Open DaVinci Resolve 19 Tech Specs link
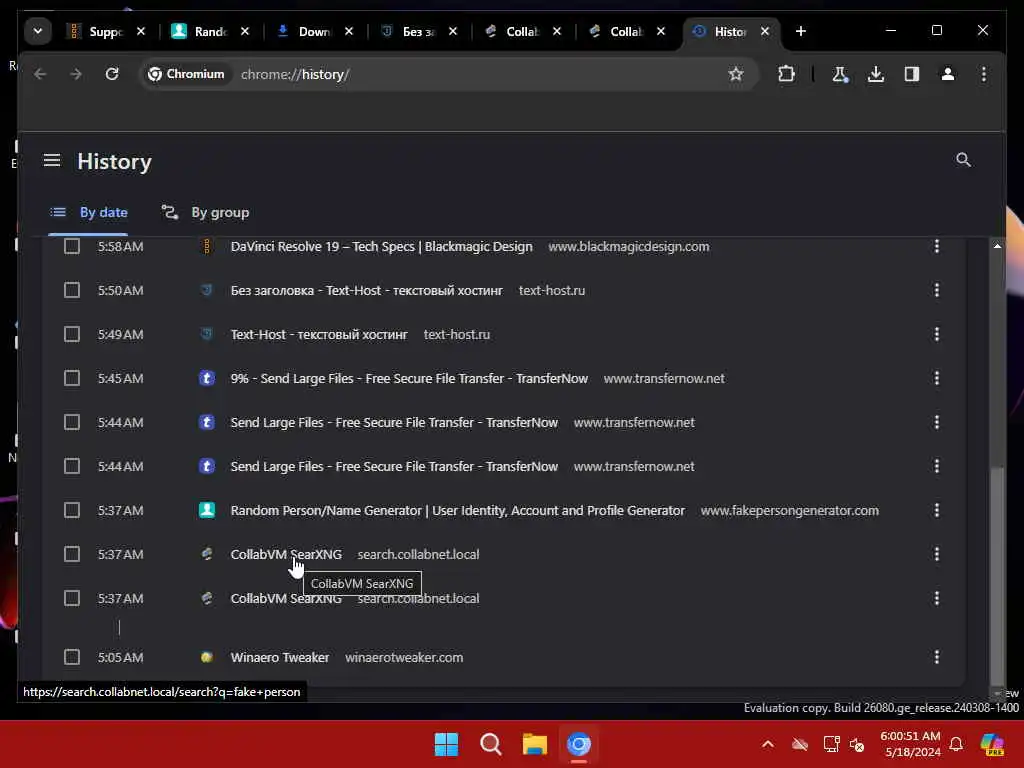This screenshot has height=768, width=1024. click(x=381, y=247)
